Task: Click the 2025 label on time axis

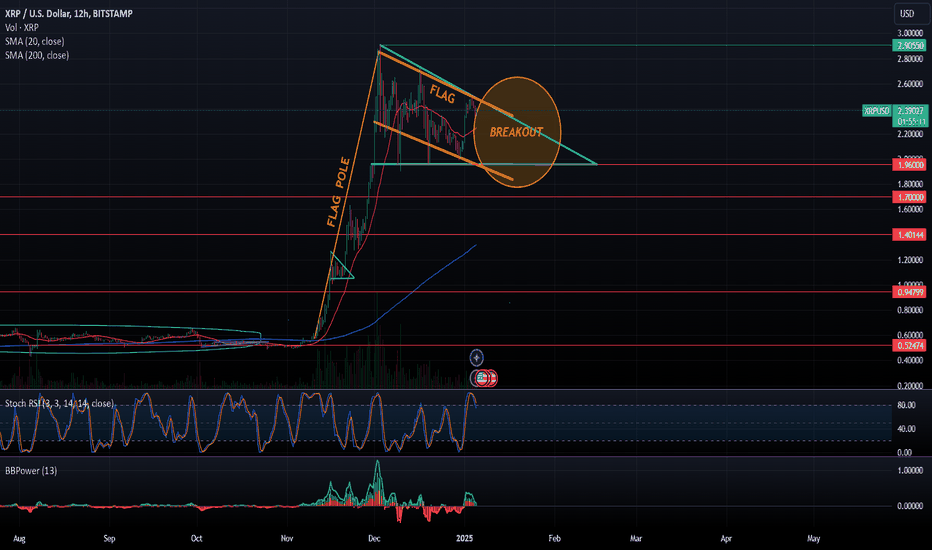Action: pos(464,539)
